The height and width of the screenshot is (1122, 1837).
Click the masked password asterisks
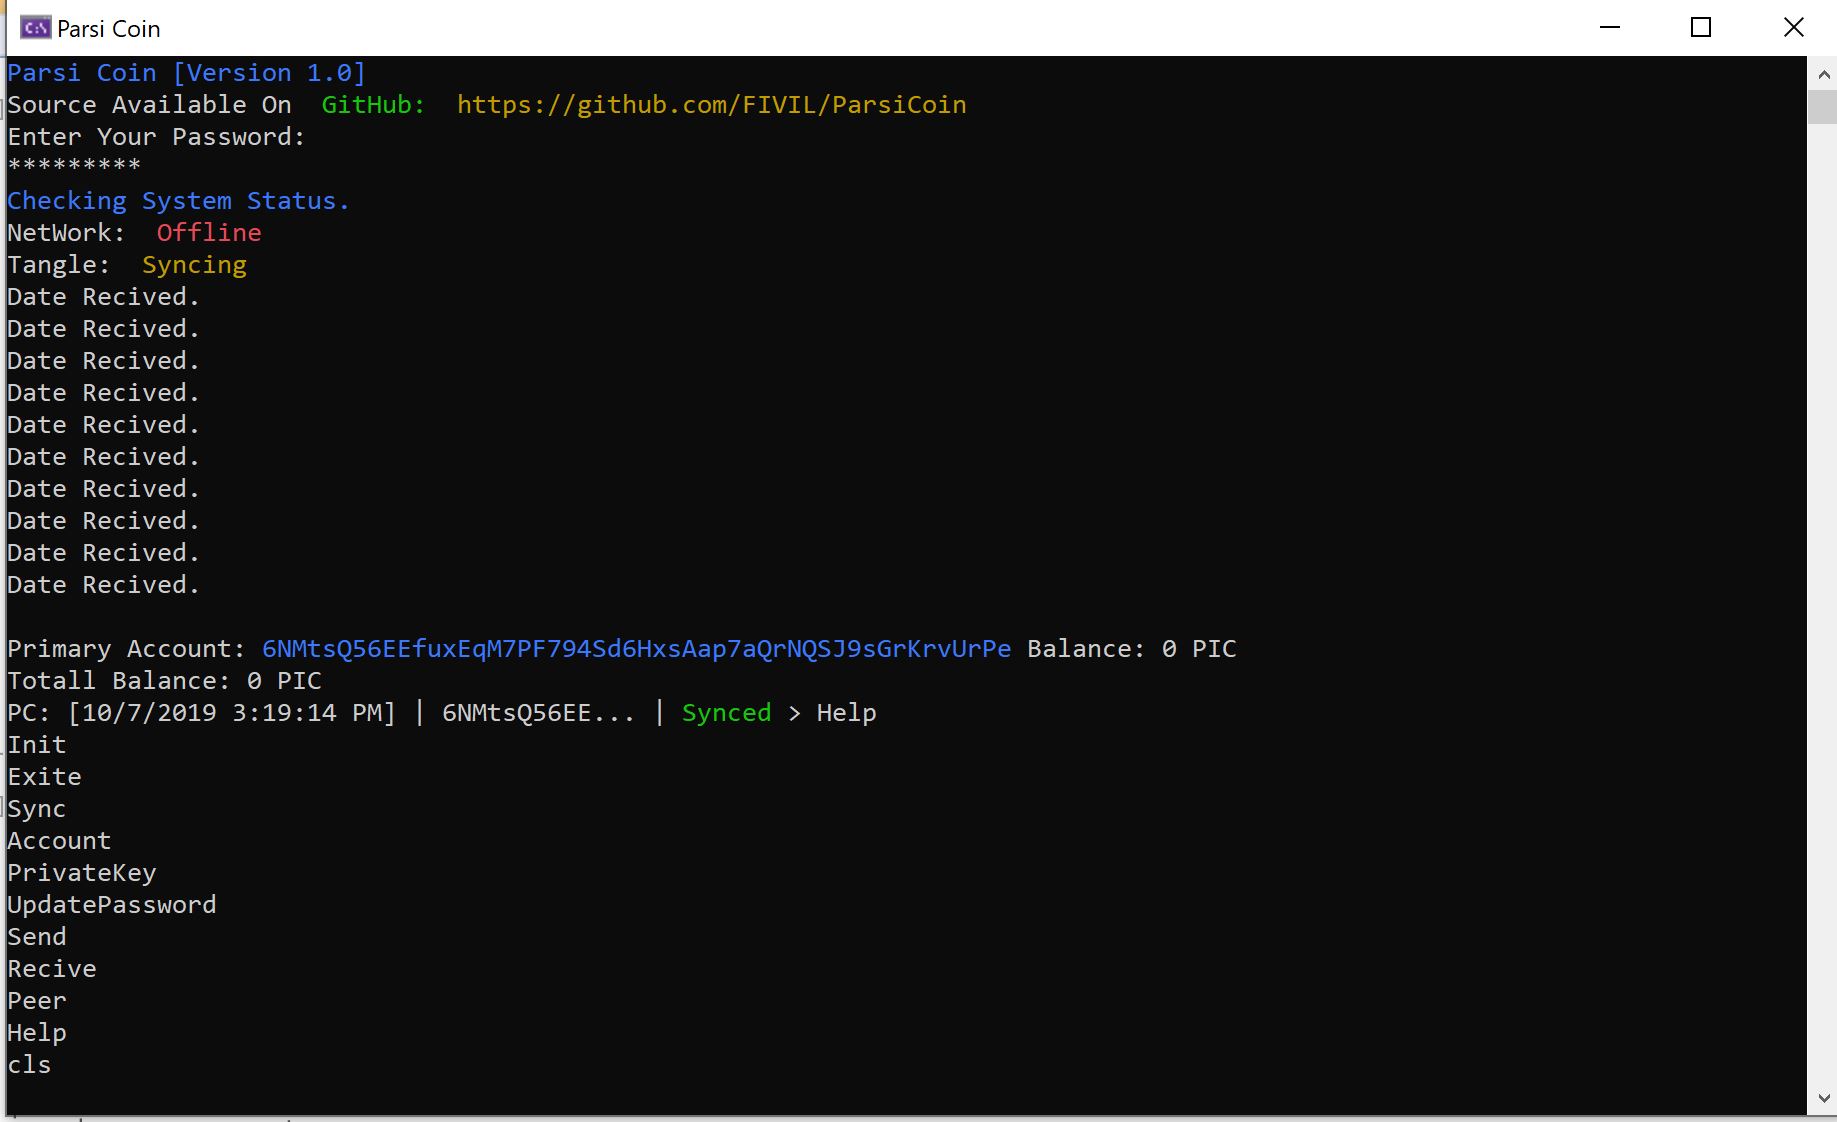pyautogui.click(x=74, y=166)
